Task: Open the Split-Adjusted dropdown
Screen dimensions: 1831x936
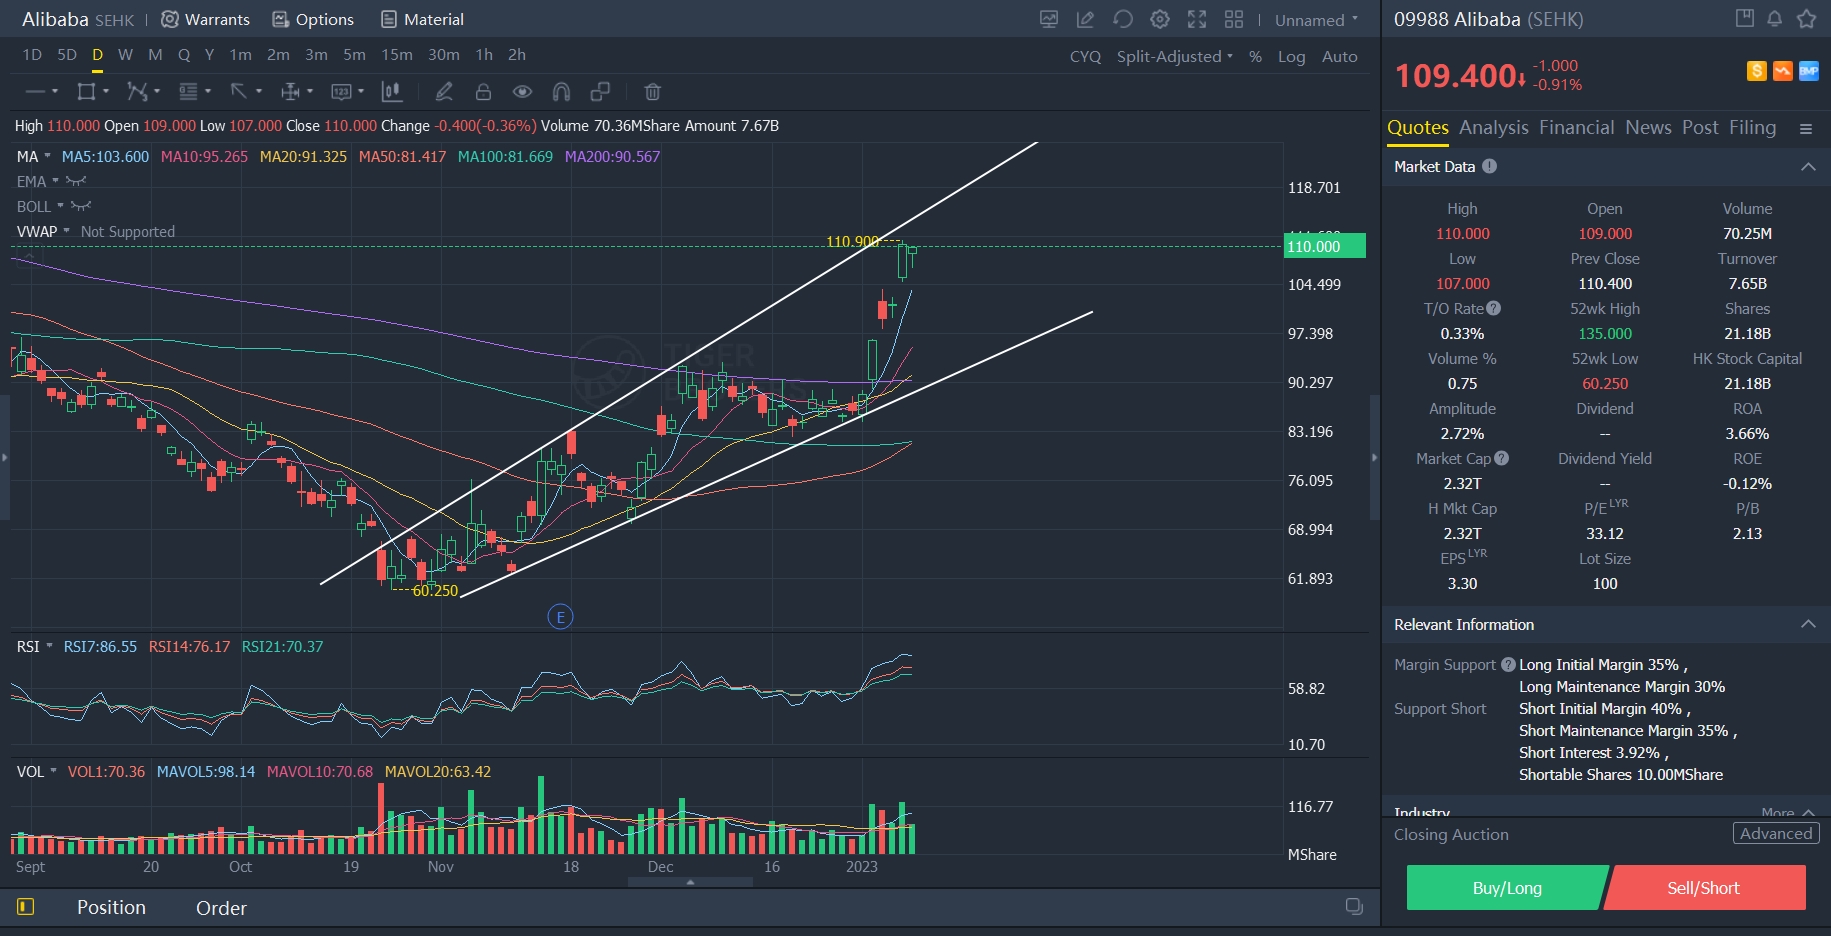Action: click(x=1174, y=57)
